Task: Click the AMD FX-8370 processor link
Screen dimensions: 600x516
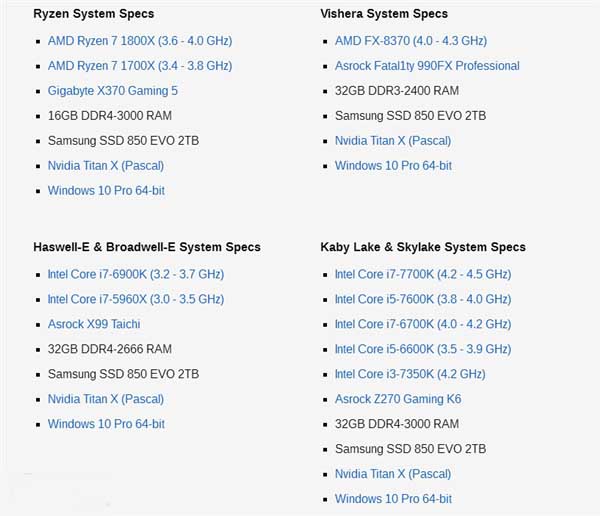Action: (410, 41)
